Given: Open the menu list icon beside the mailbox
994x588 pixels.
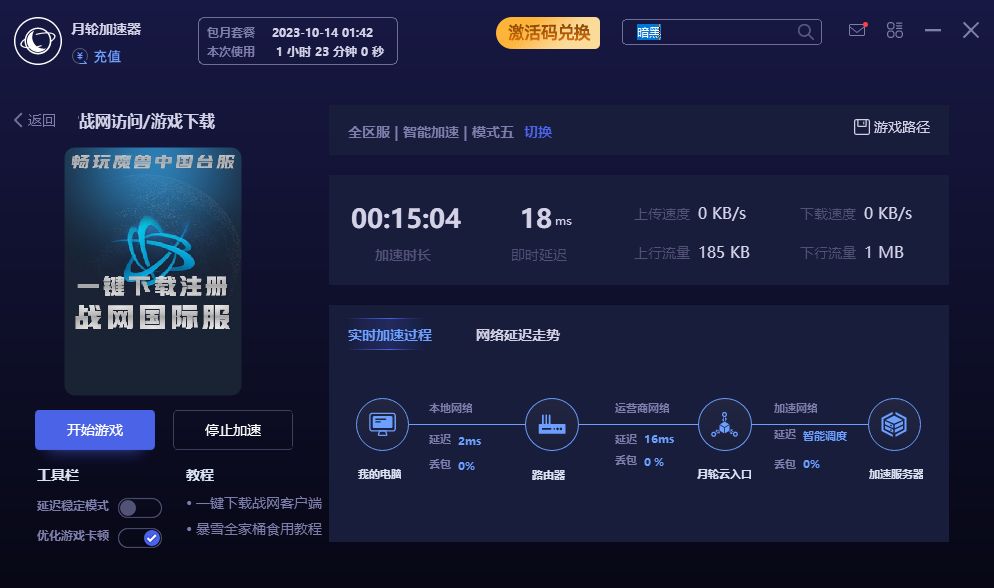Looking at the screenshot, I should tap(894, 30).
